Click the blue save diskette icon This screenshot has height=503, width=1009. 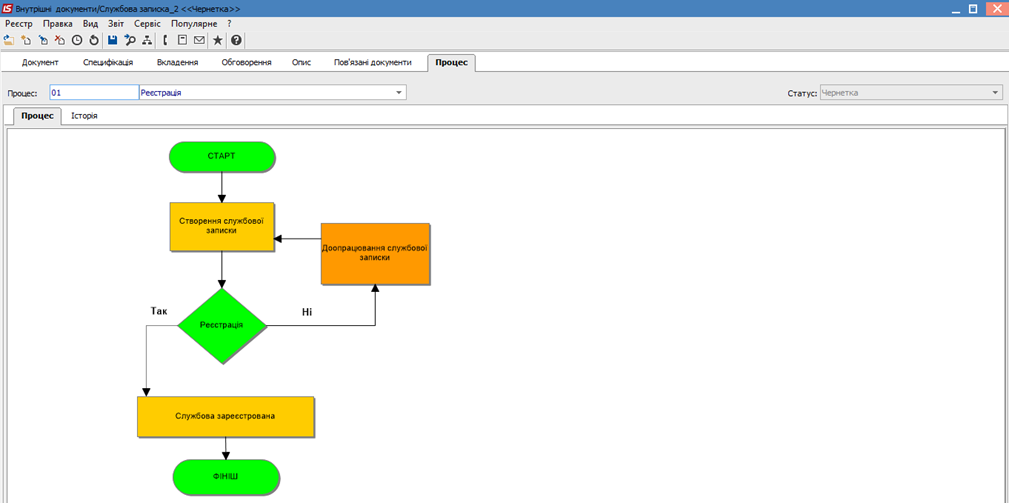(x=113, y=40)
